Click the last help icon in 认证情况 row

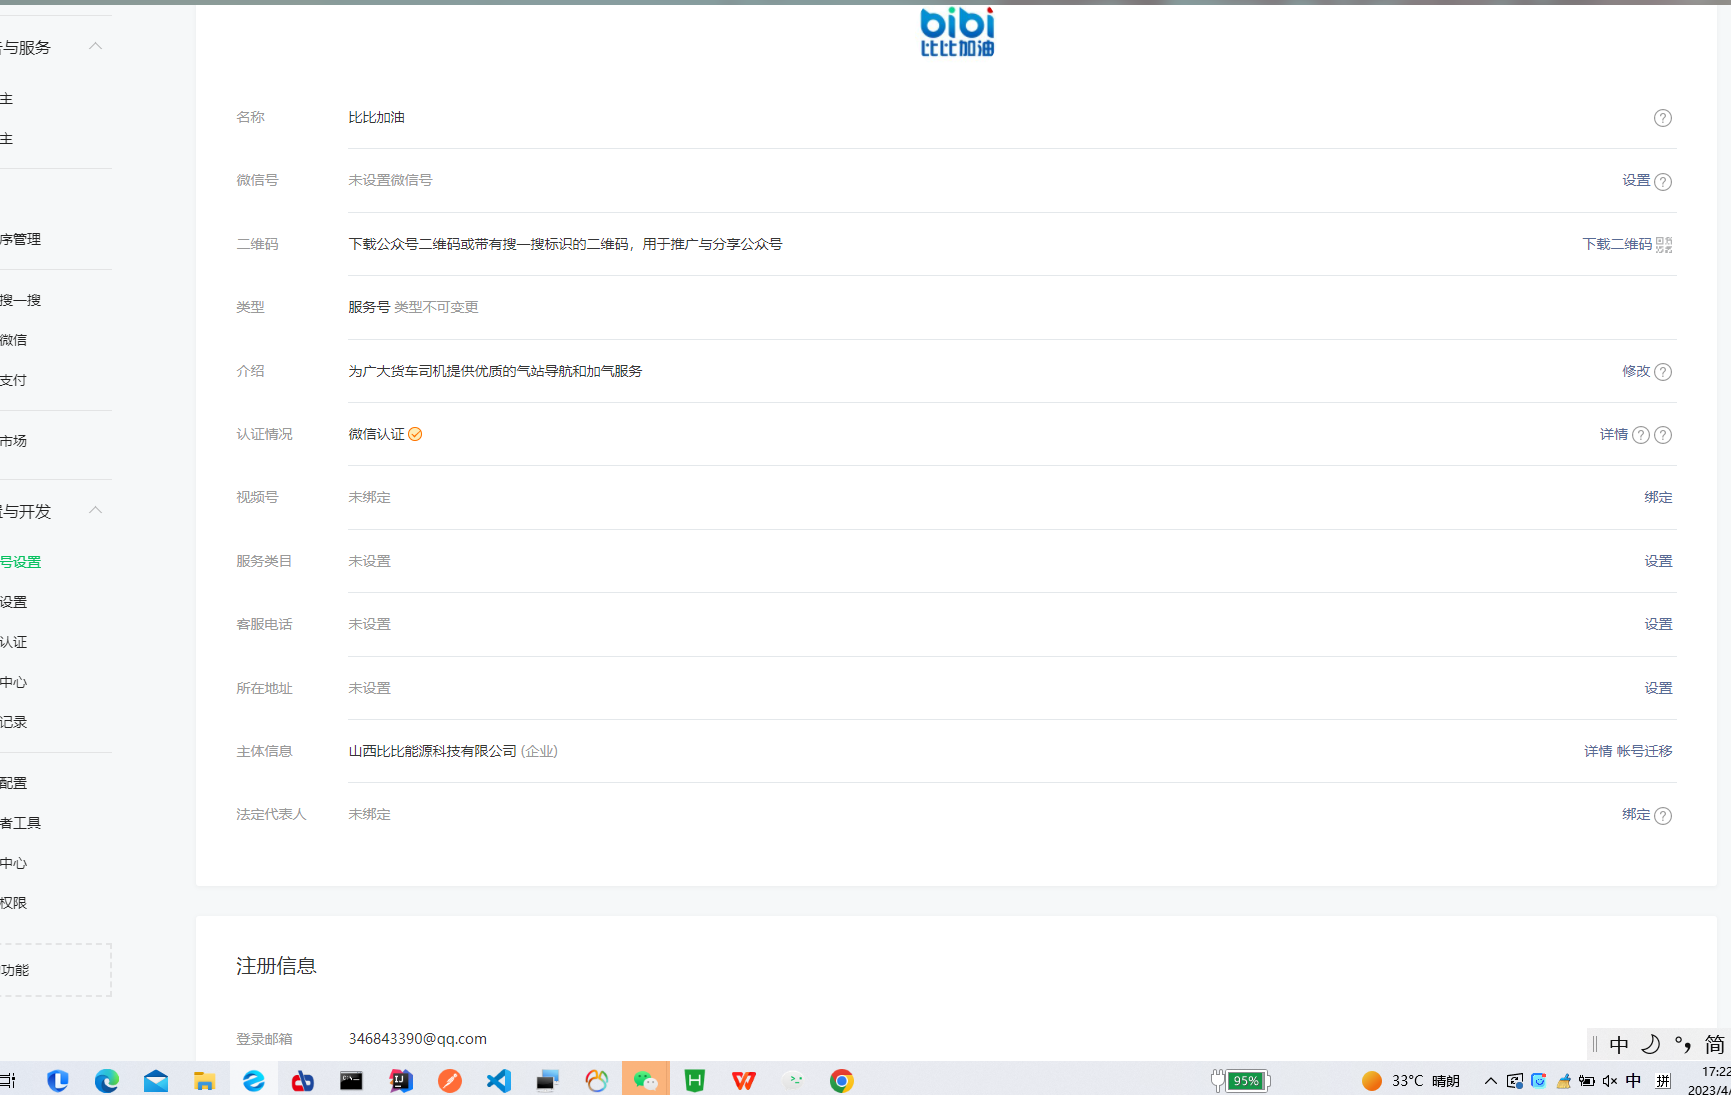pos(1663,435)
